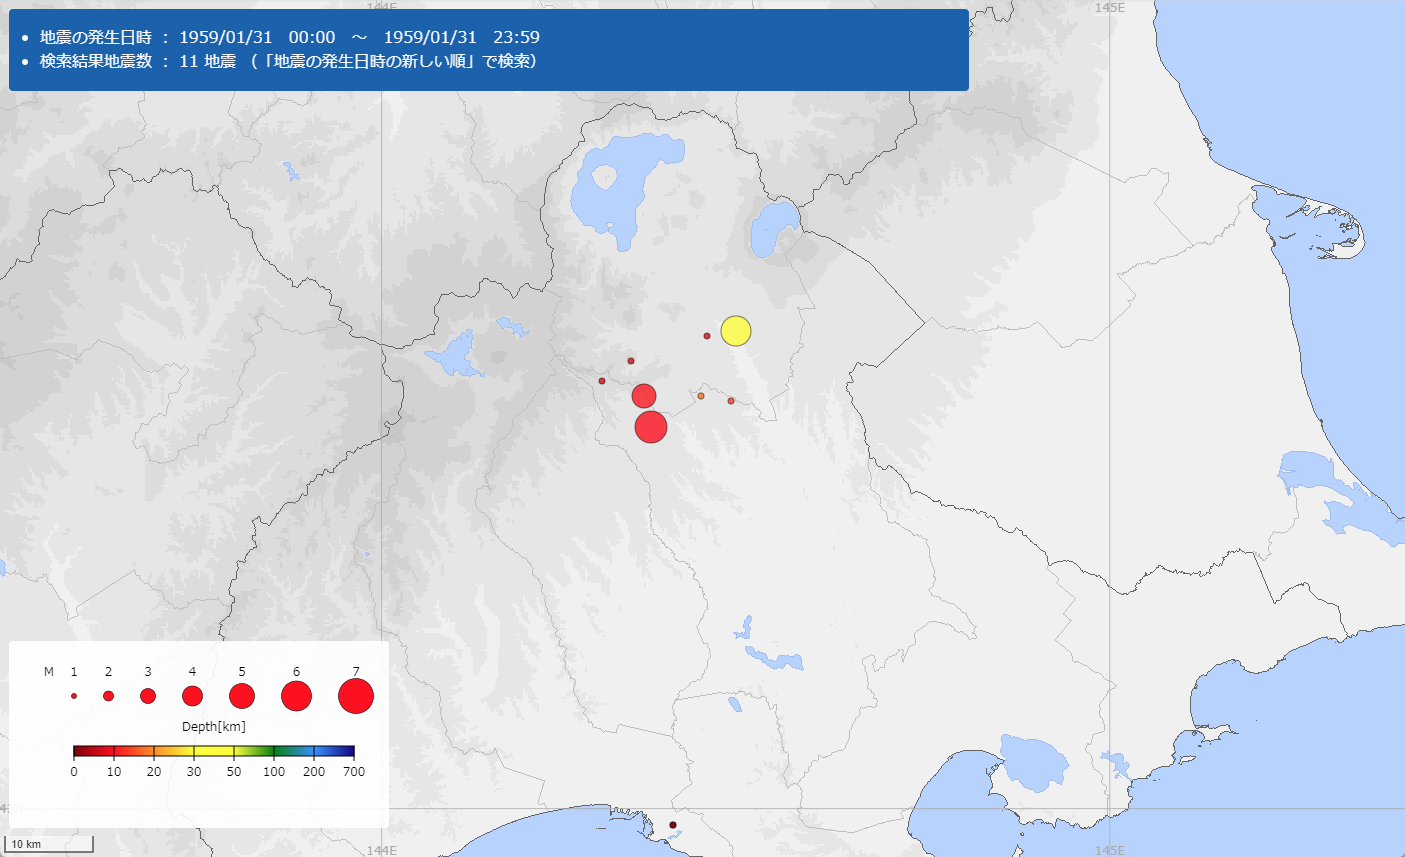Click the magnitude 6 legend circle
Viewport: 1405px width, 857px height.
(x=296, y=696)
